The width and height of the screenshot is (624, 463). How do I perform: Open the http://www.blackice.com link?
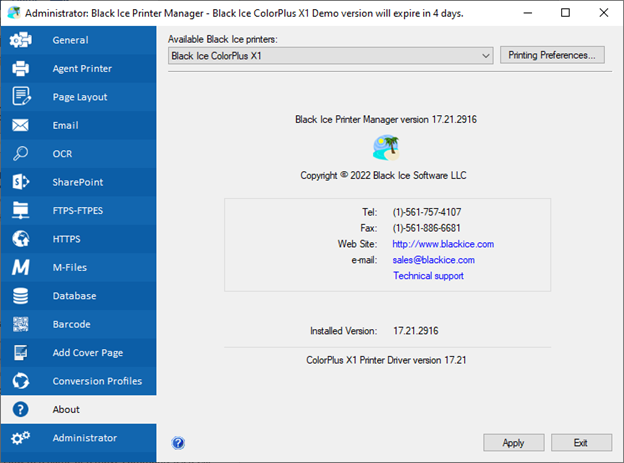443,244
